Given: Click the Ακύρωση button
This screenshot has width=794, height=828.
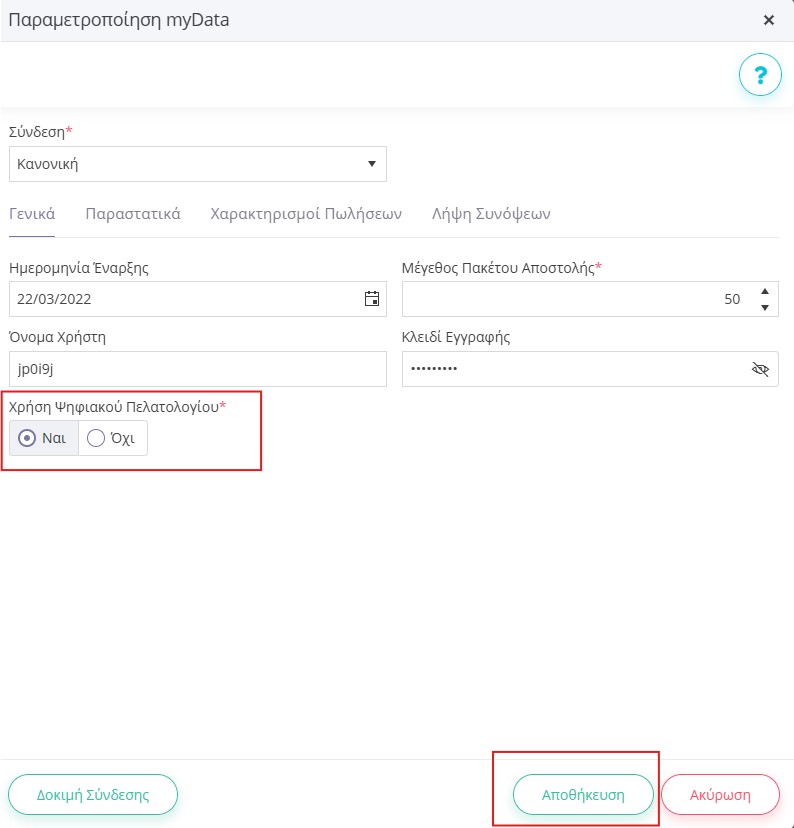Looking at the screenshot, I should (720, 795).
